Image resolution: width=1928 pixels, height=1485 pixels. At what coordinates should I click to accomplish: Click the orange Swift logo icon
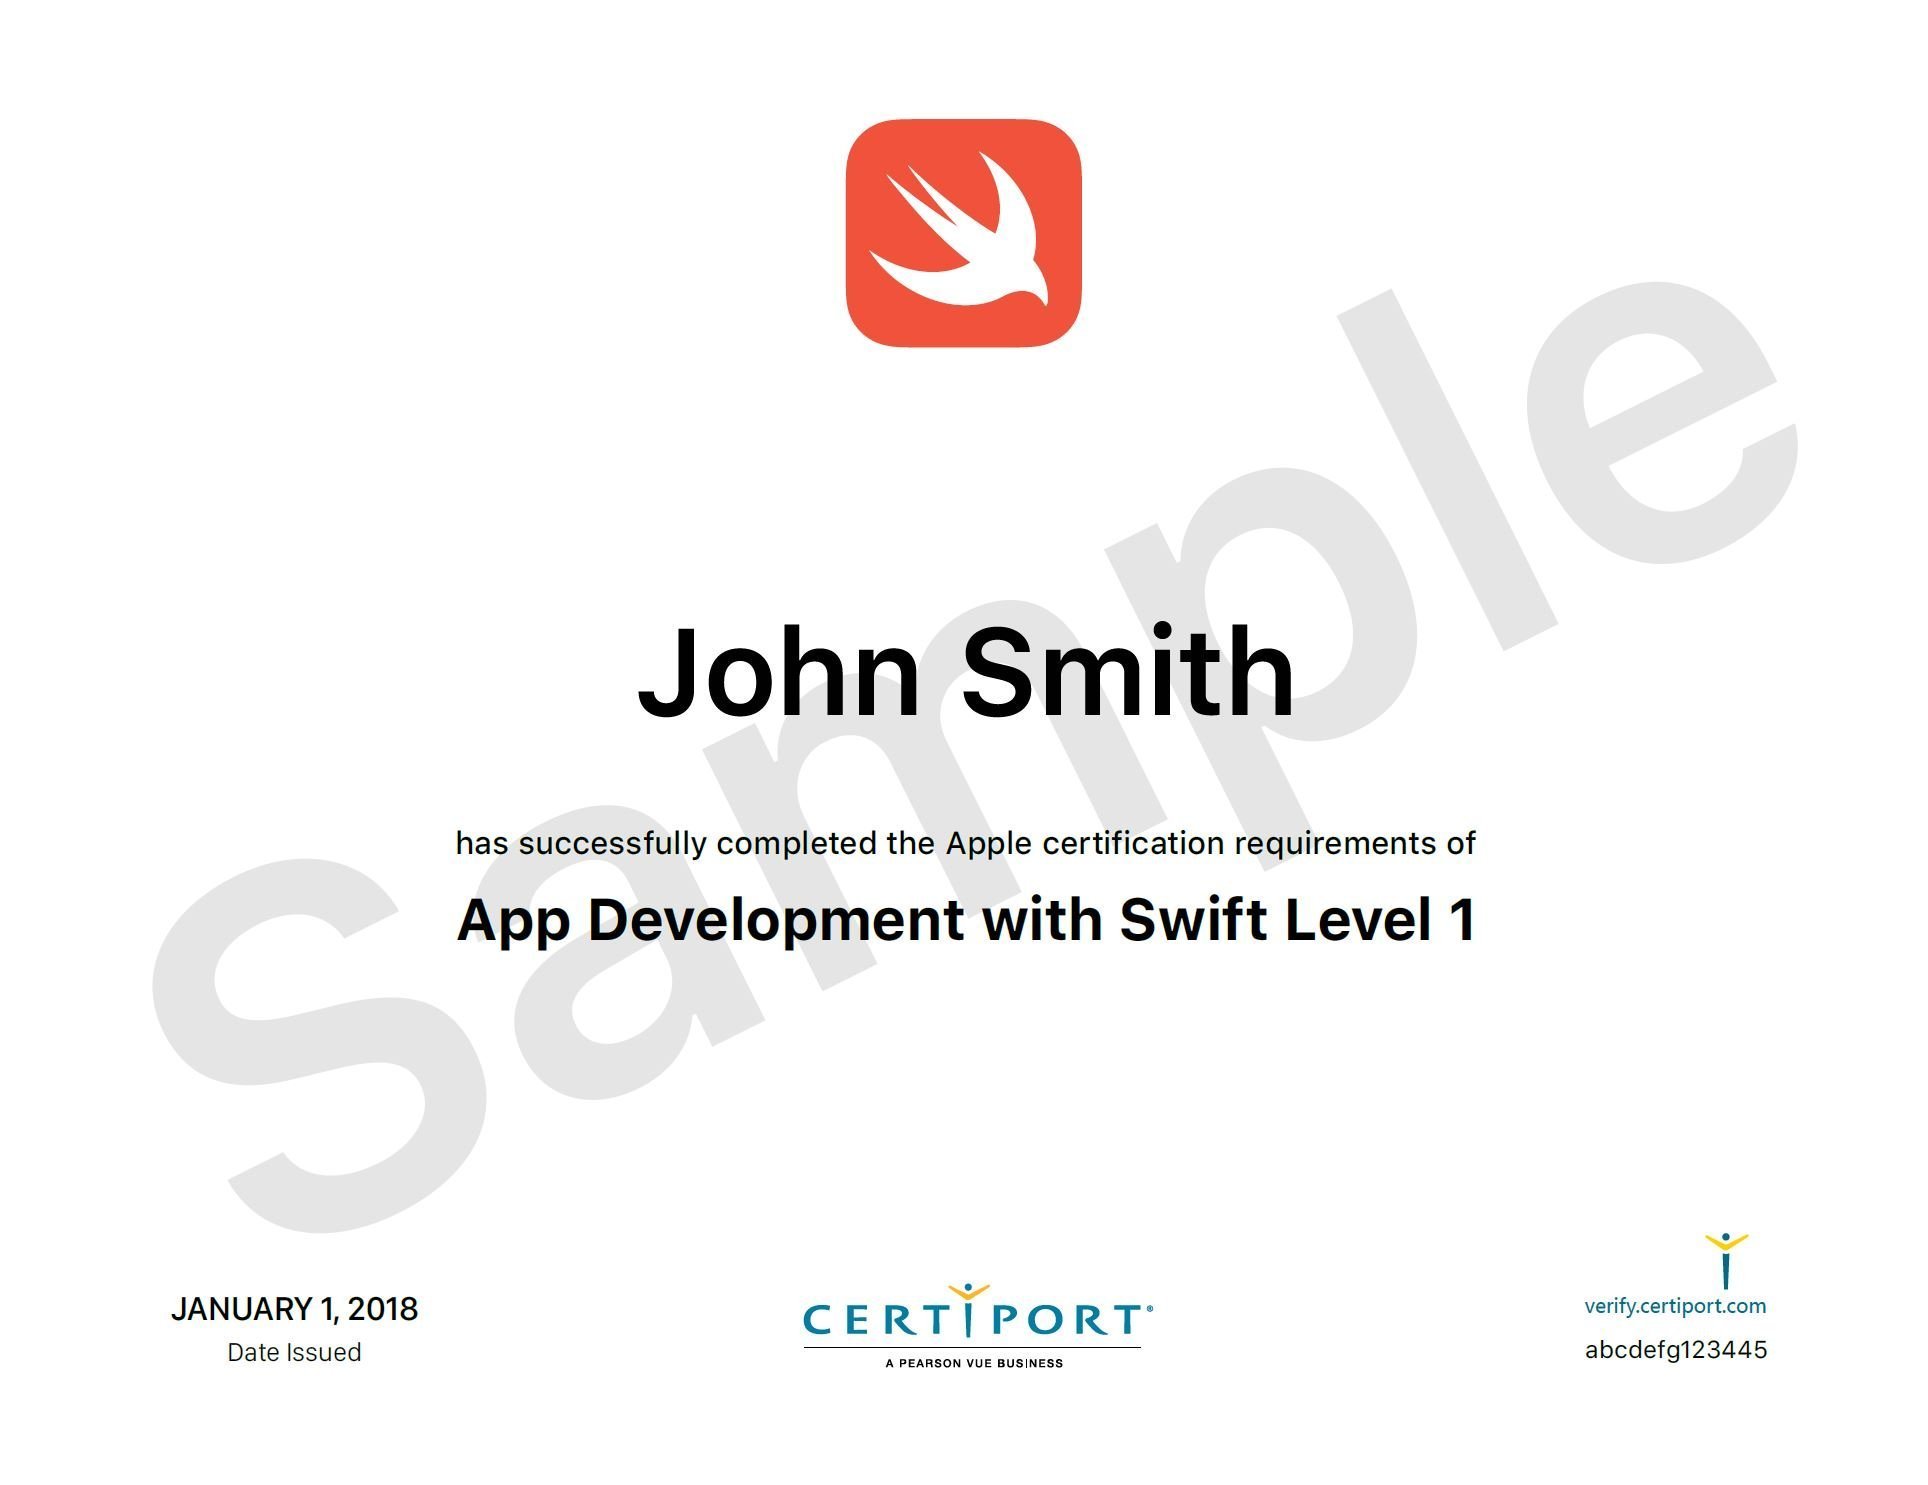pyautogui.click(x=963, y=233)
